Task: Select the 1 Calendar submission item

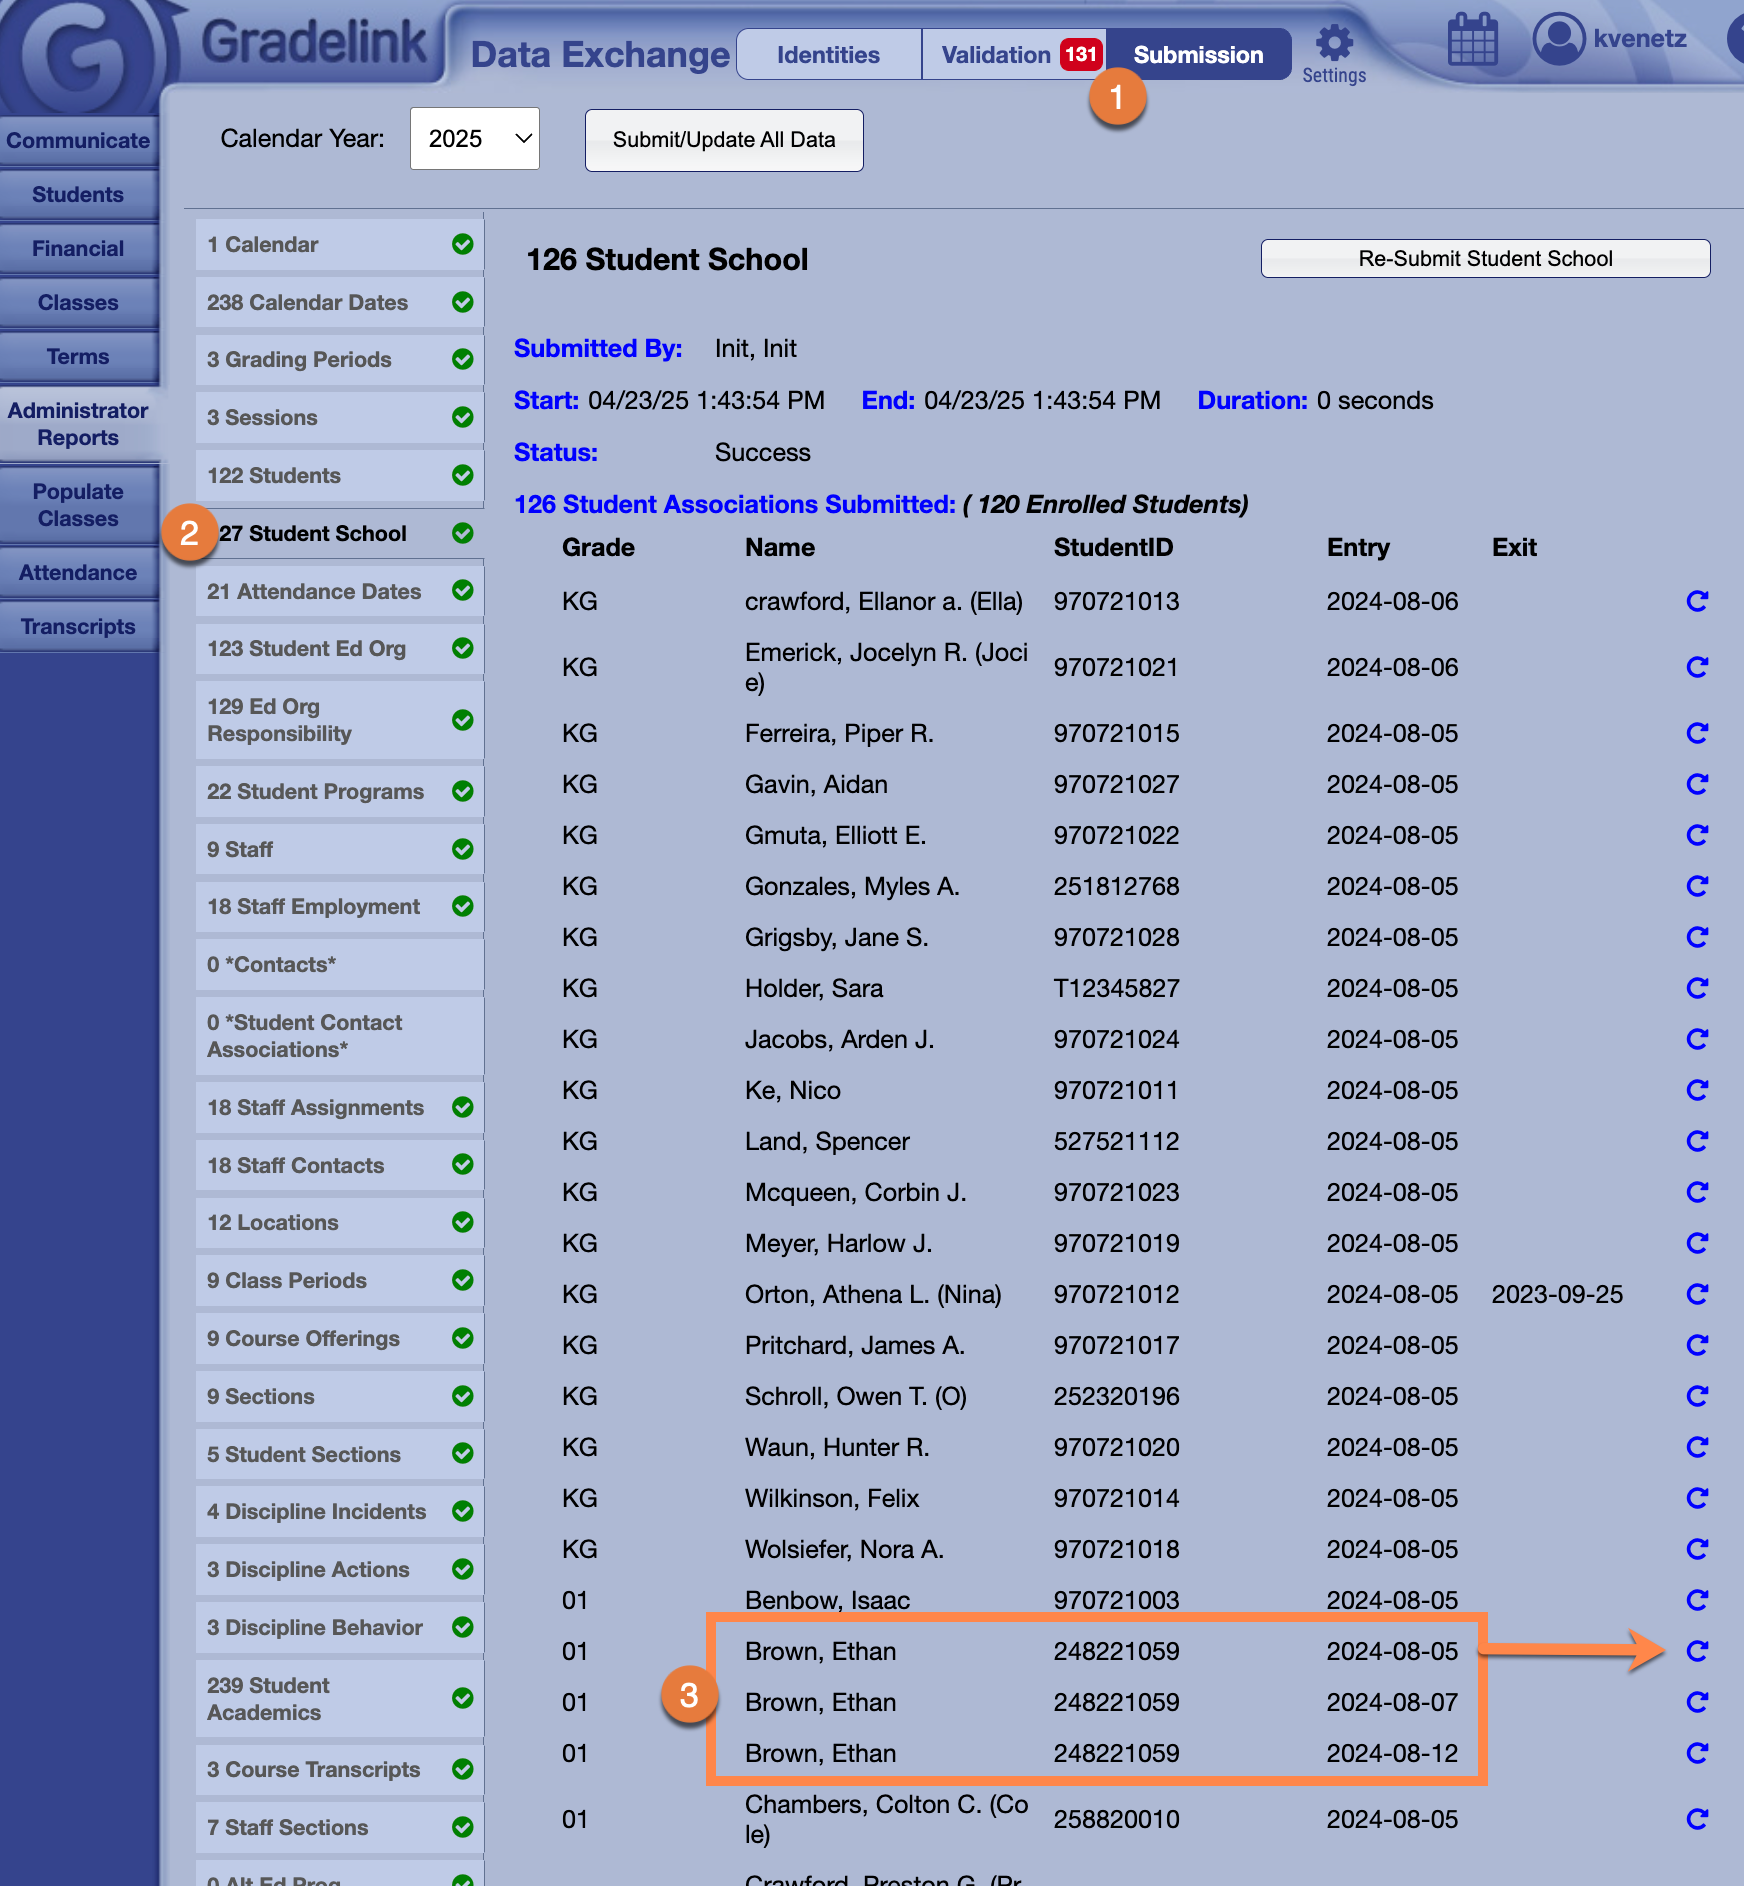Action: [340, 245]
